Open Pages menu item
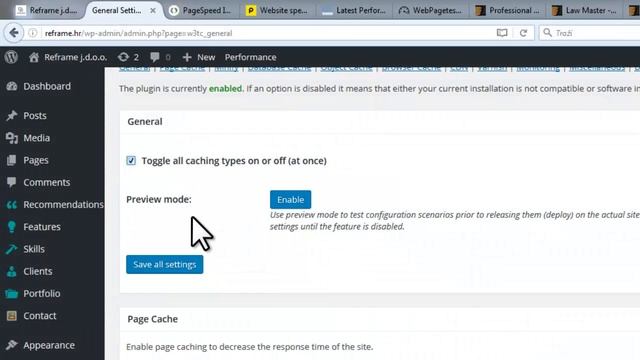Image resolution: width=640 pixels, height=360 pixels. (36, 160)
